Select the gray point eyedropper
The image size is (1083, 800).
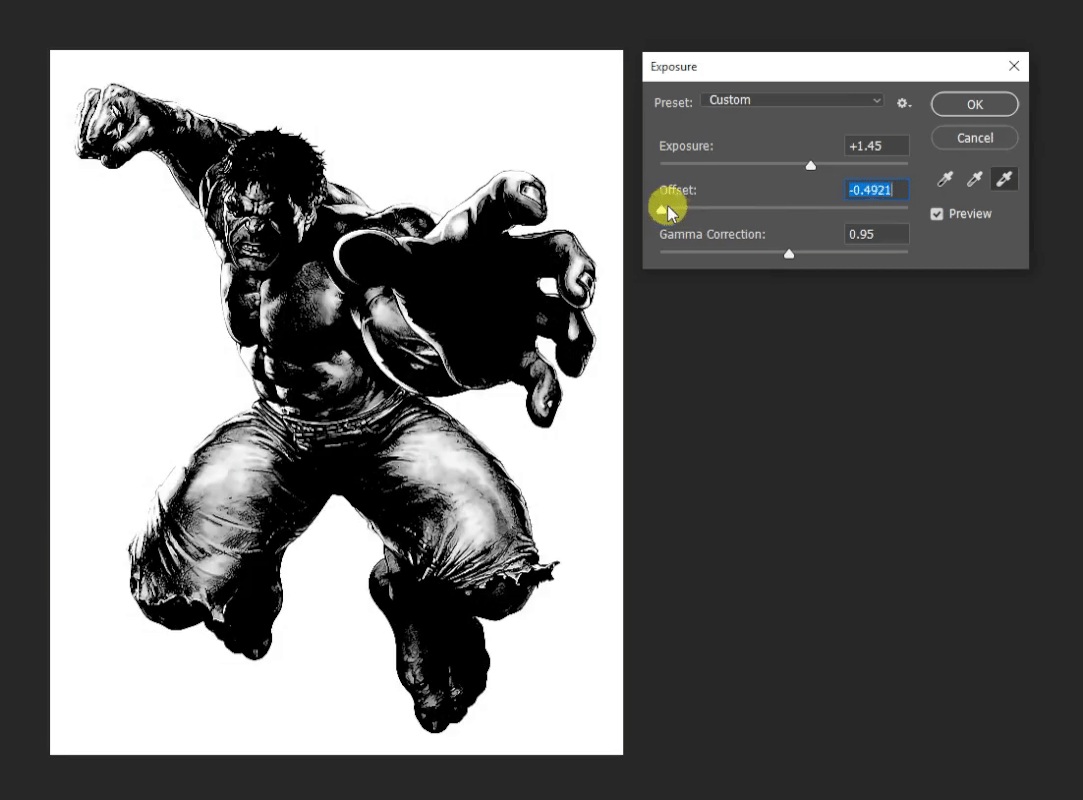click(975, 180)
